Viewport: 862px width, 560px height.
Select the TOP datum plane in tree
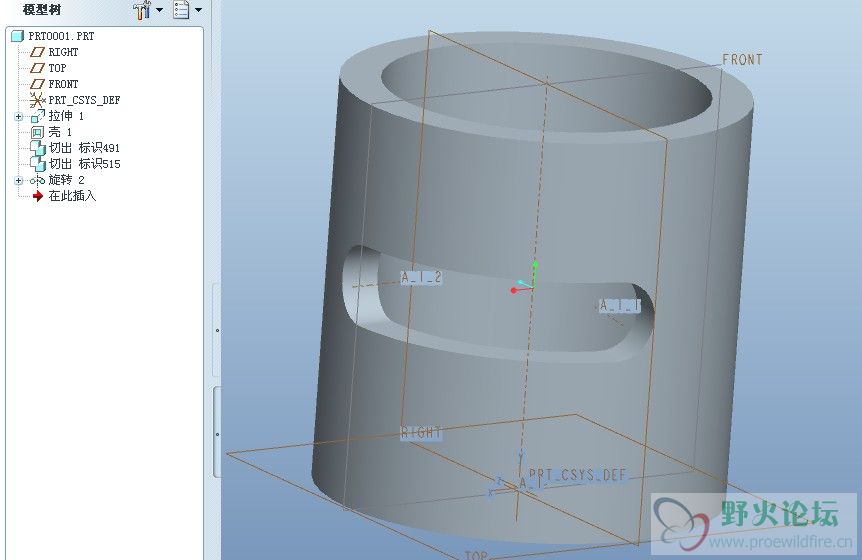point(57,68)
